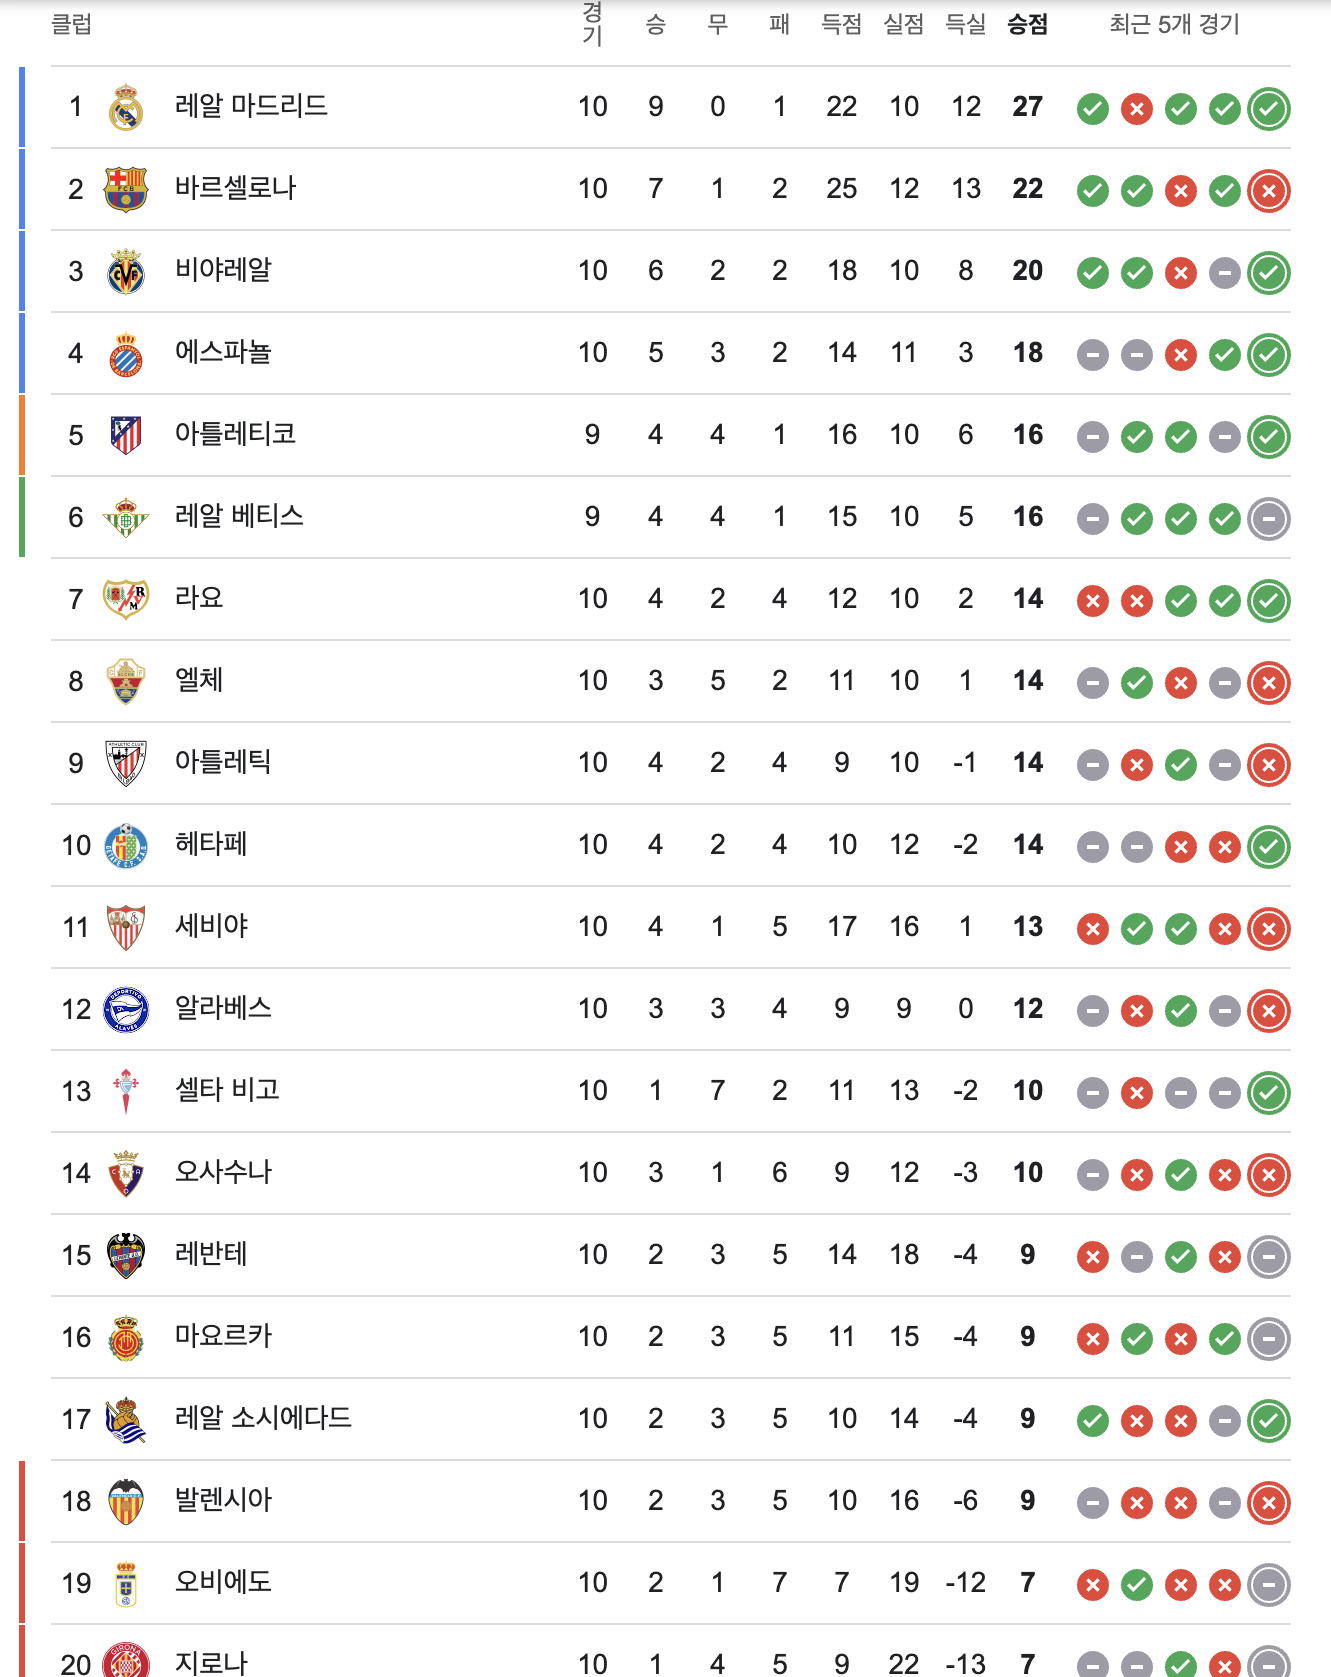Click the Villarreal club crest
1331x1677 pixels.
[126, 272]
